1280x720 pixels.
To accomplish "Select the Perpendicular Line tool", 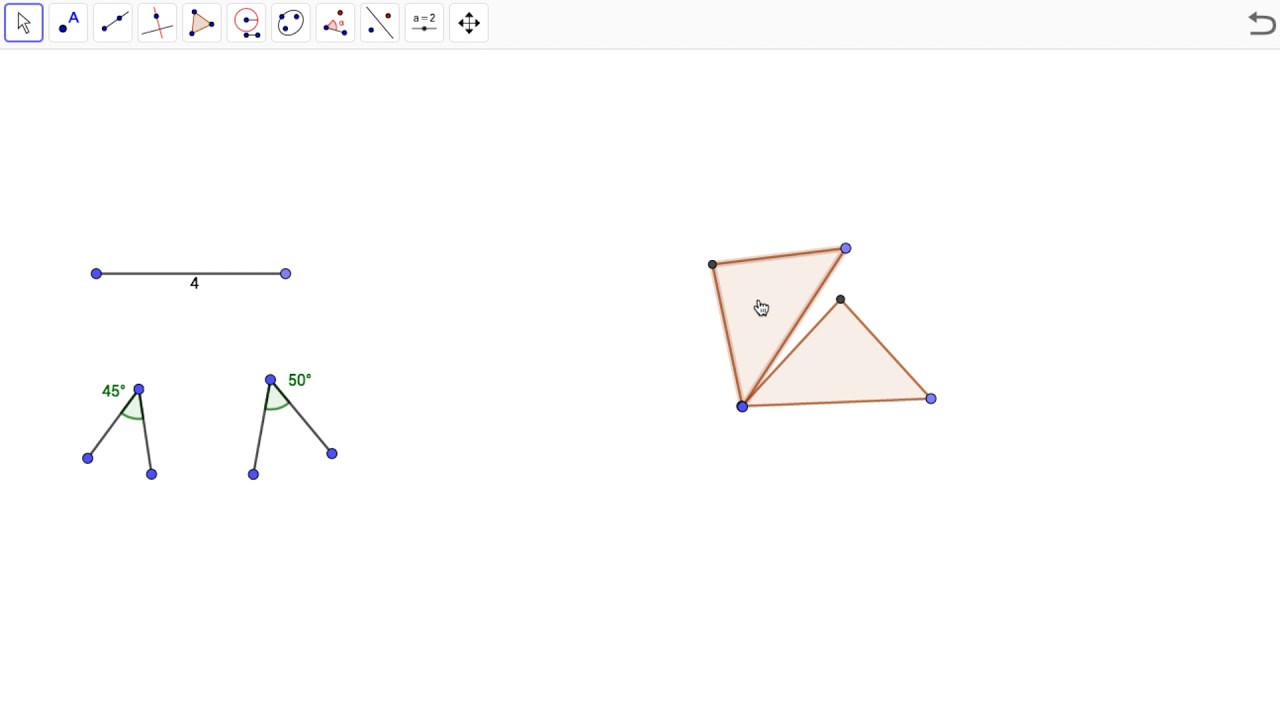I will click(x=157, y=22).
